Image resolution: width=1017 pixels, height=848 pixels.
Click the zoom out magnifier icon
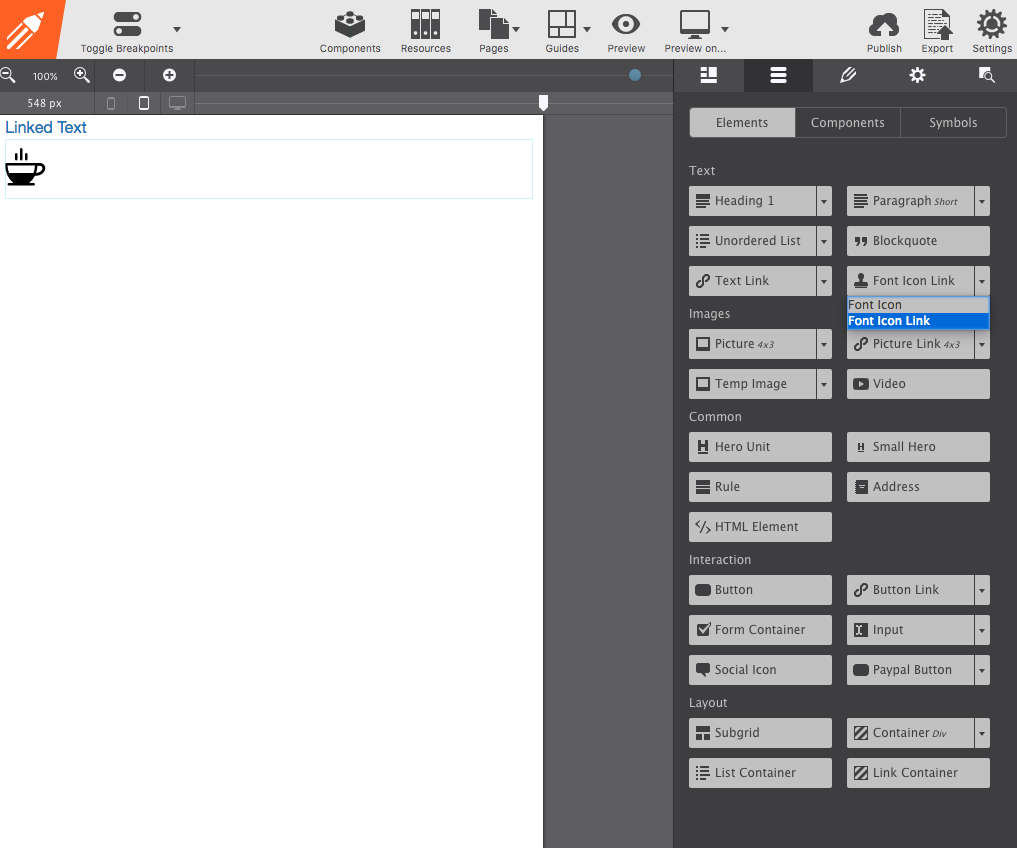pos(8,75)
